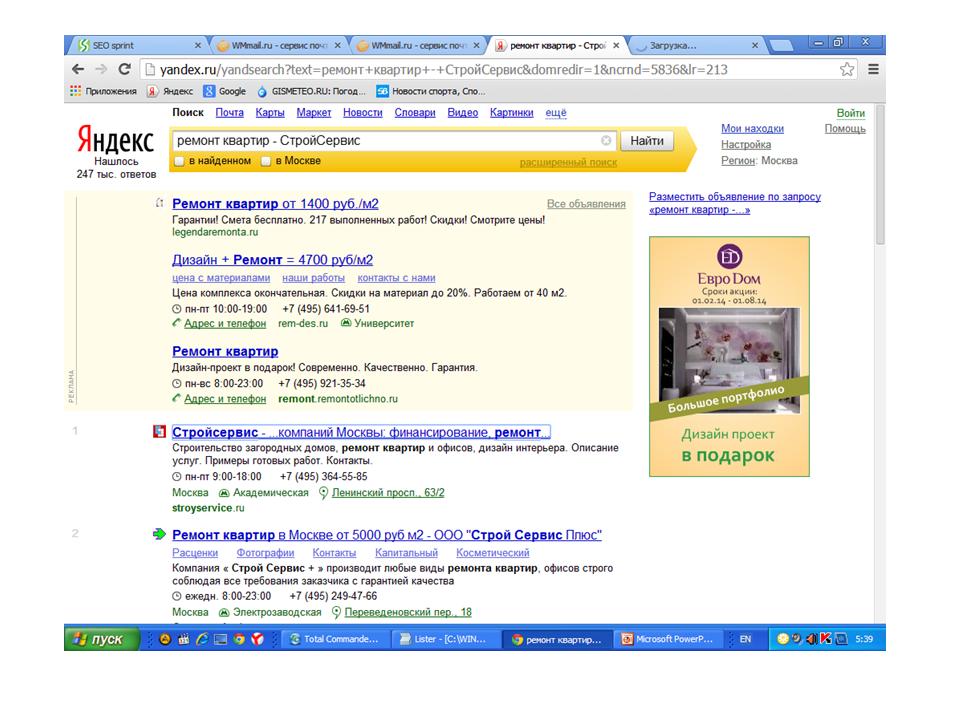Open the Приложения apps bookmark
Viewport: 960px width, 720px height.
coord(103,91)
